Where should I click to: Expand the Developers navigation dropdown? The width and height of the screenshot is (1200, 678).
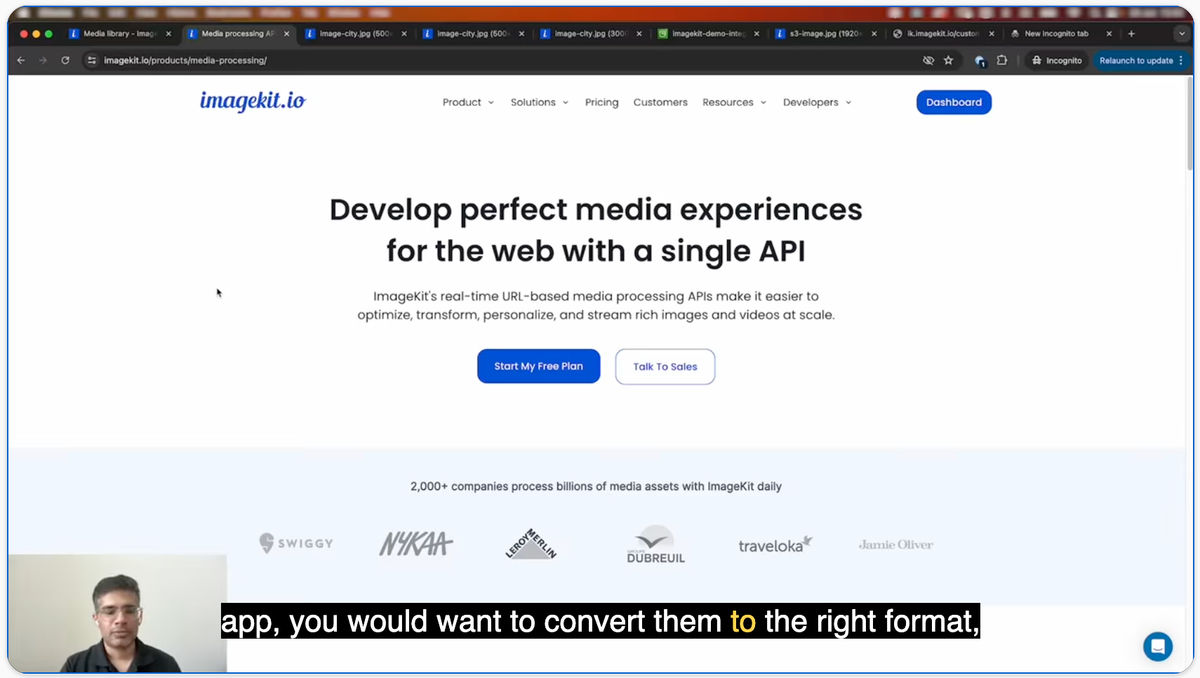817,102
